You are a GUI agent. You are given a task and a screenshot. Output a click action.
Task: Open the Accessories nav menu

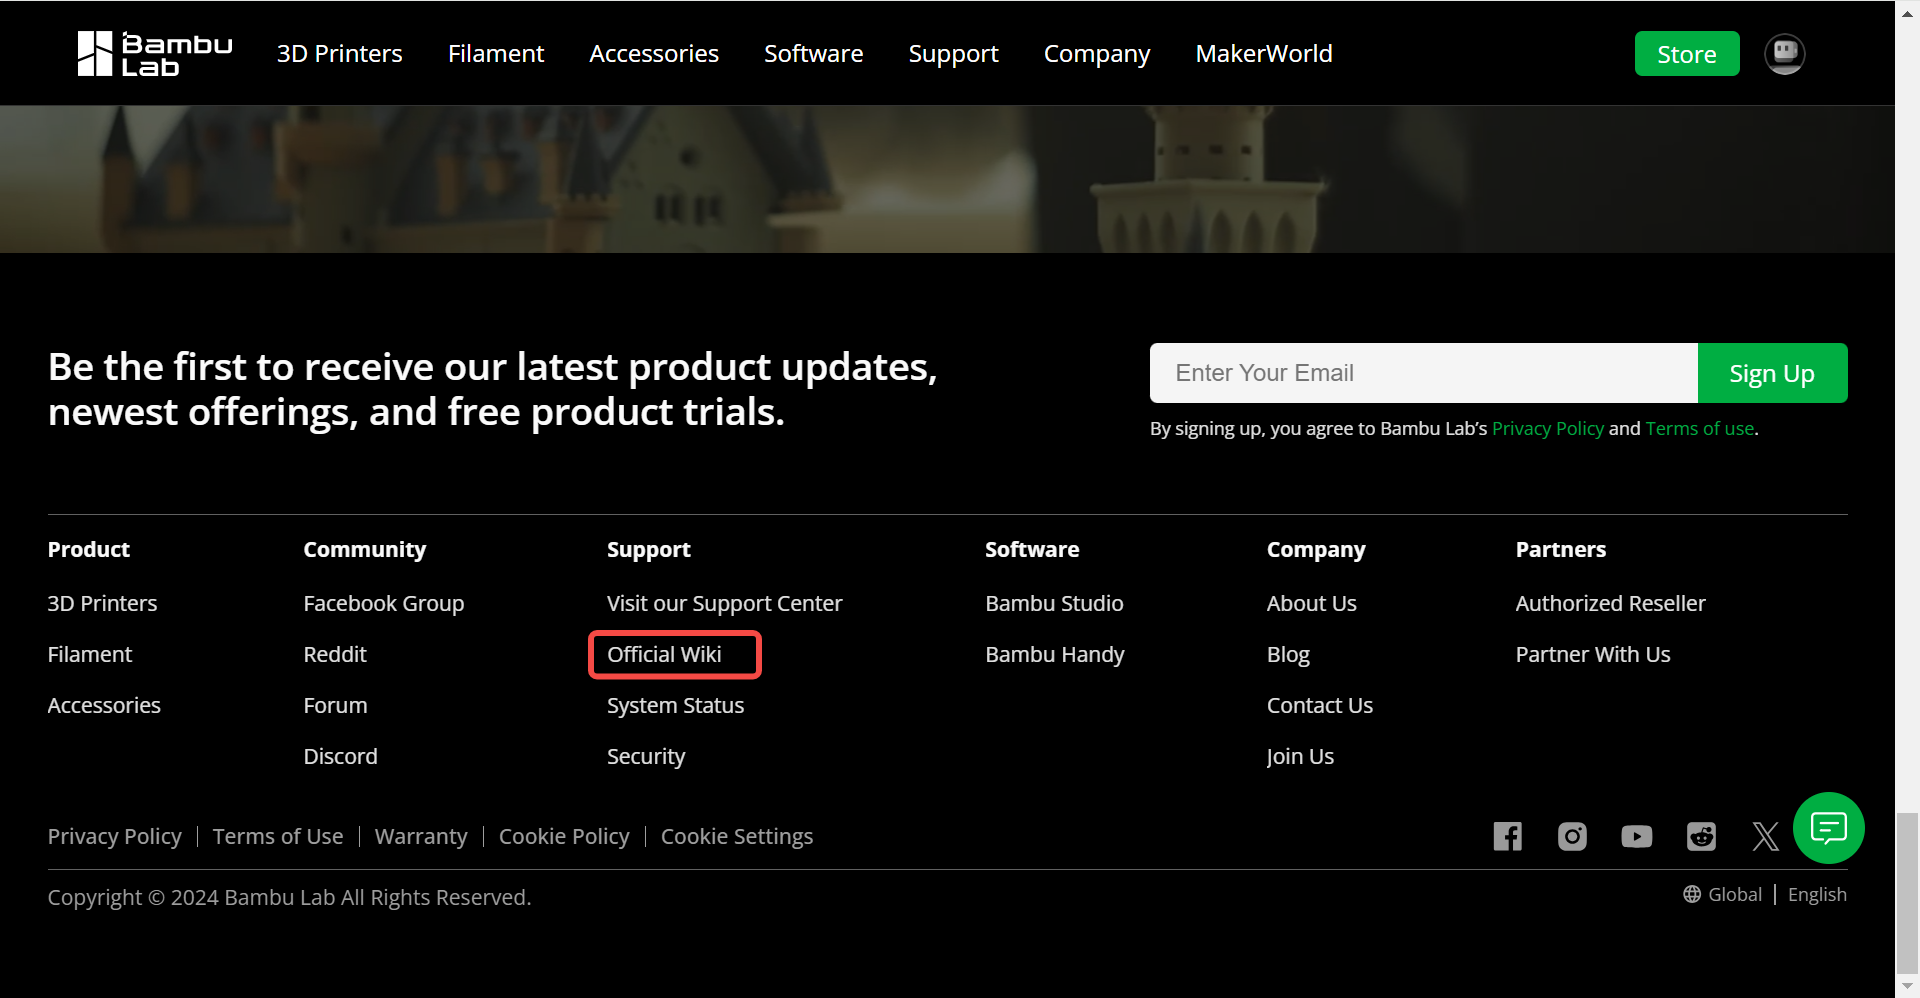pyautogui.click(x=654, y=54)
